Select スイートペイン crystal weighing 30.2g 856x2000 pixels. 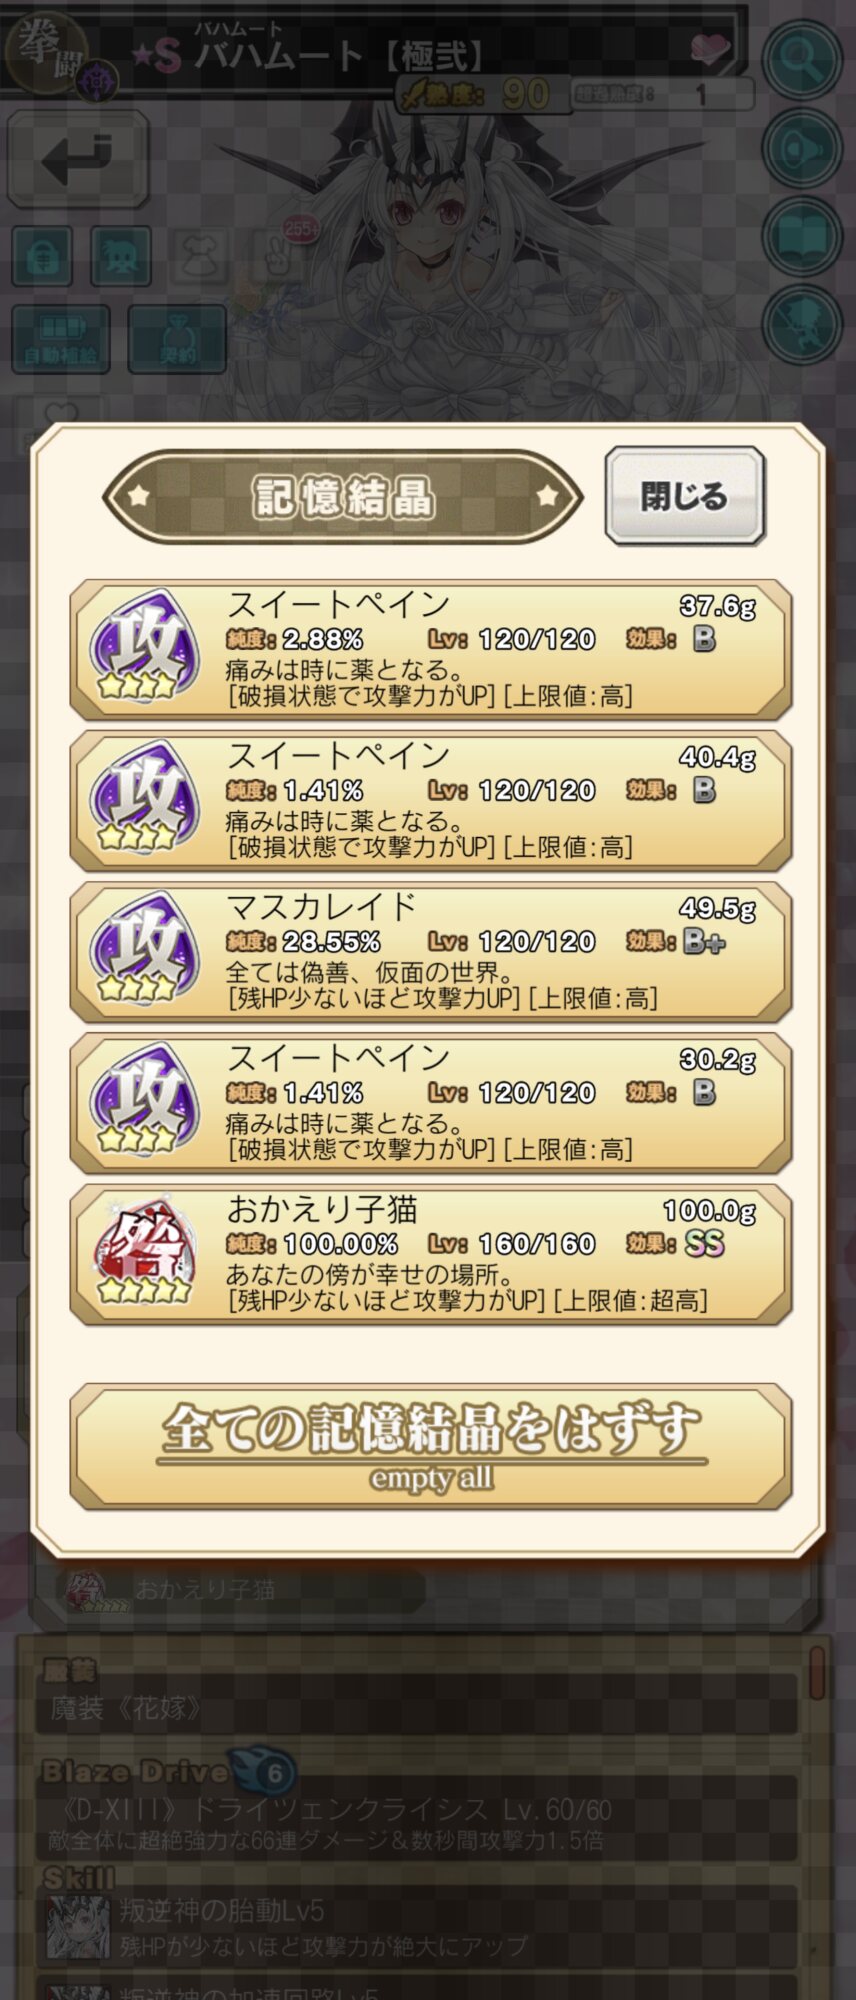point(431,1102)
